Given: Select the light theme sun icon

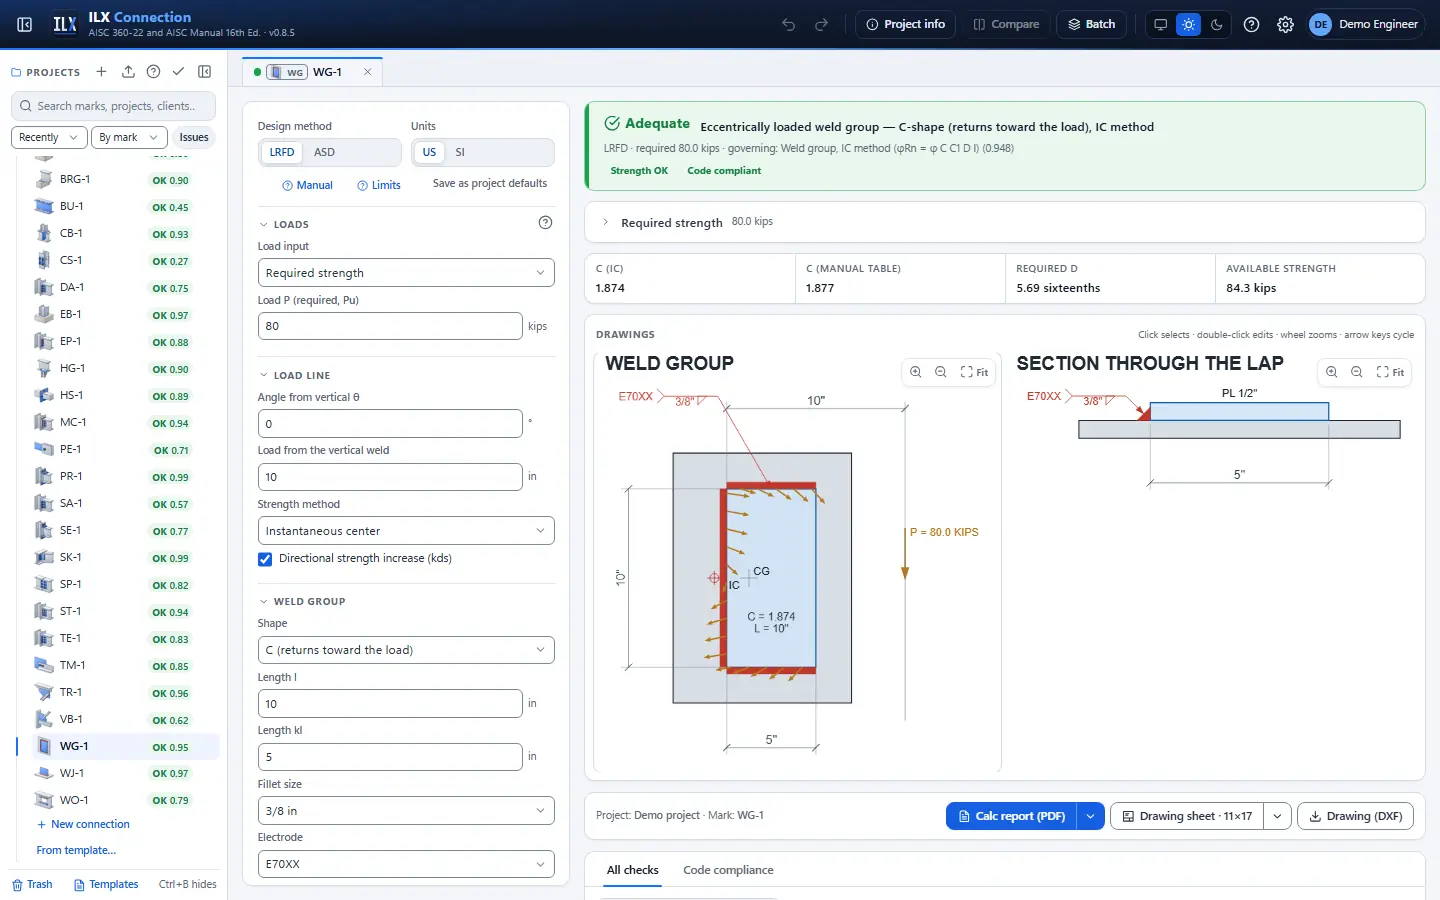Looking at the screenshot, I should tap(1188, 24).
